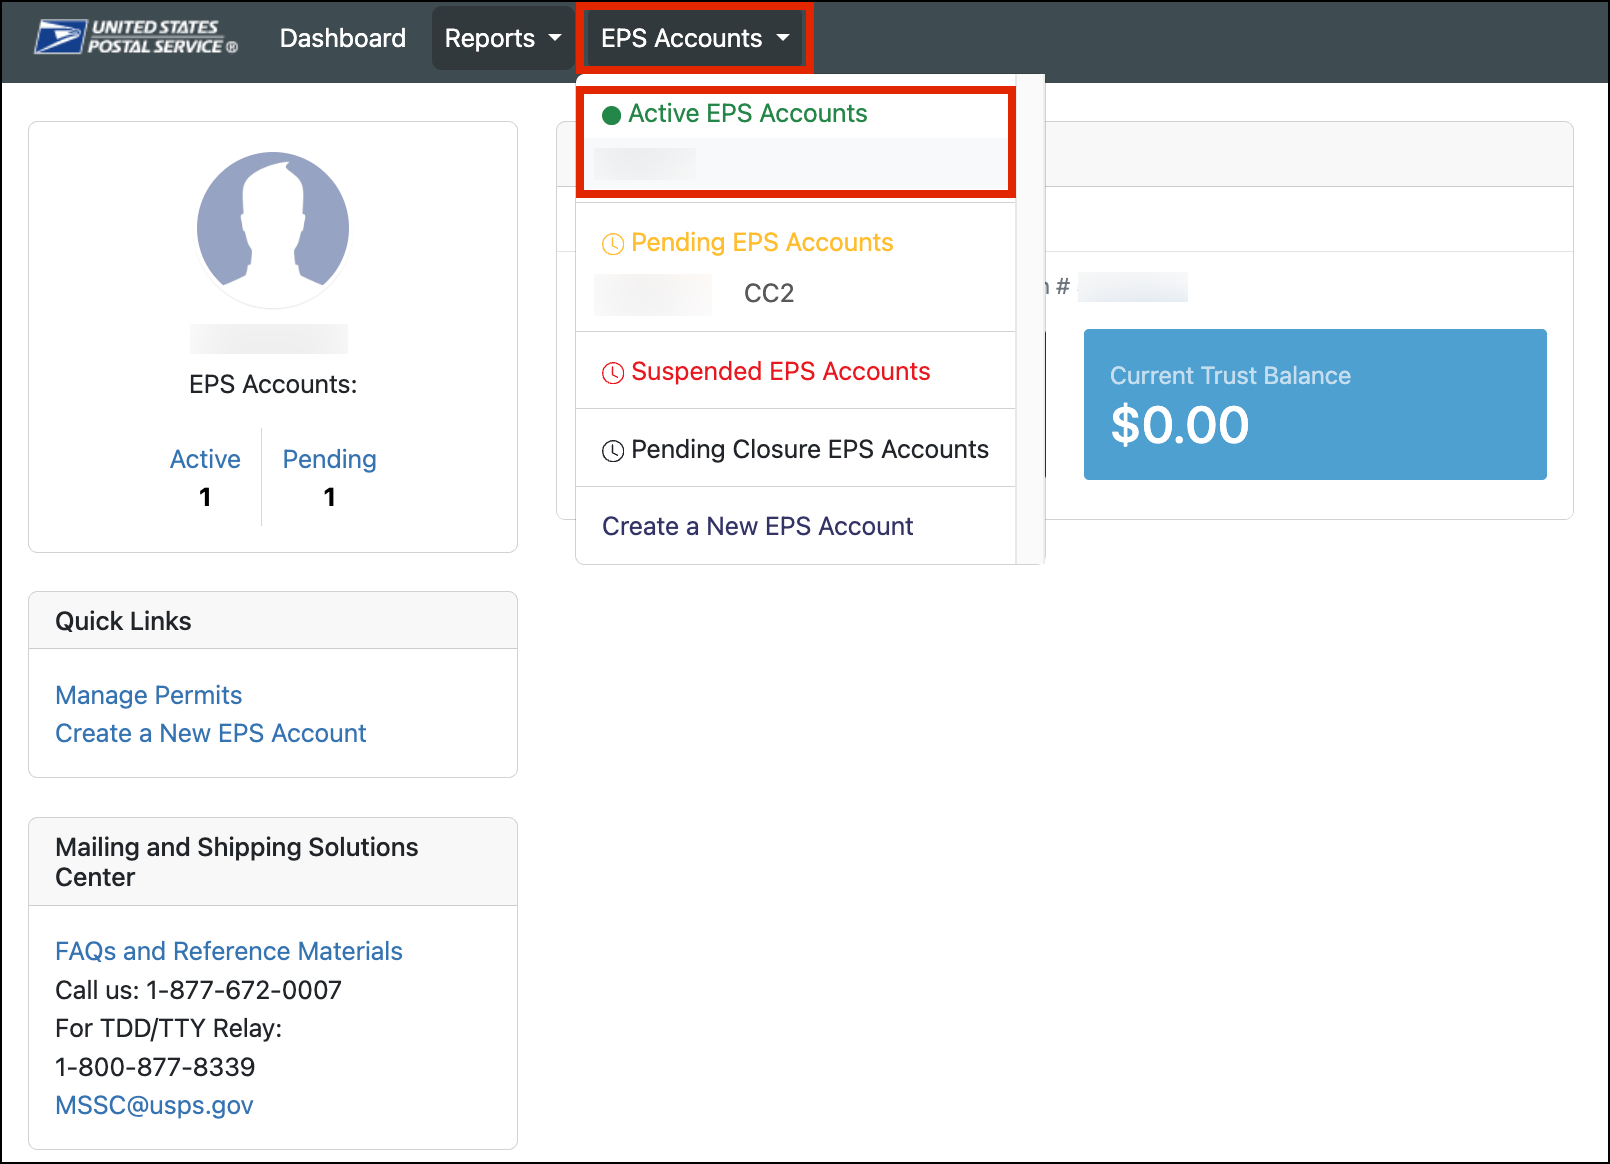
Task: Select Active EPS Accounts menu entry
Action: pyautogui.click(x=748, y=114)
